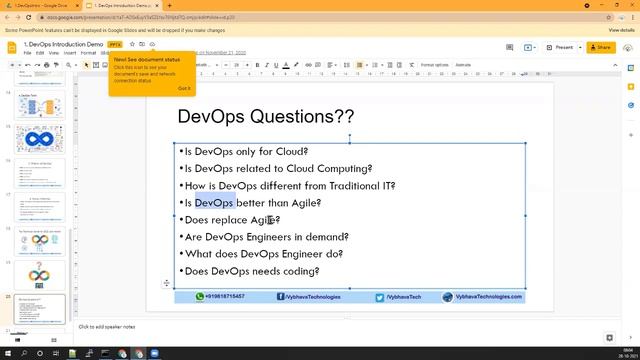
Task: Toggle the Bulleted list button
Action: pyautogui.click(x=360, y=65)
